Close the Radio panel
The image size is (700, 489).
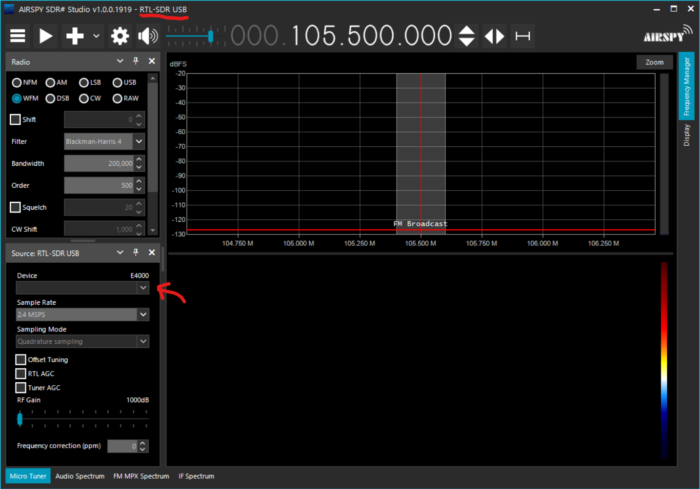[x=152, y=61]
